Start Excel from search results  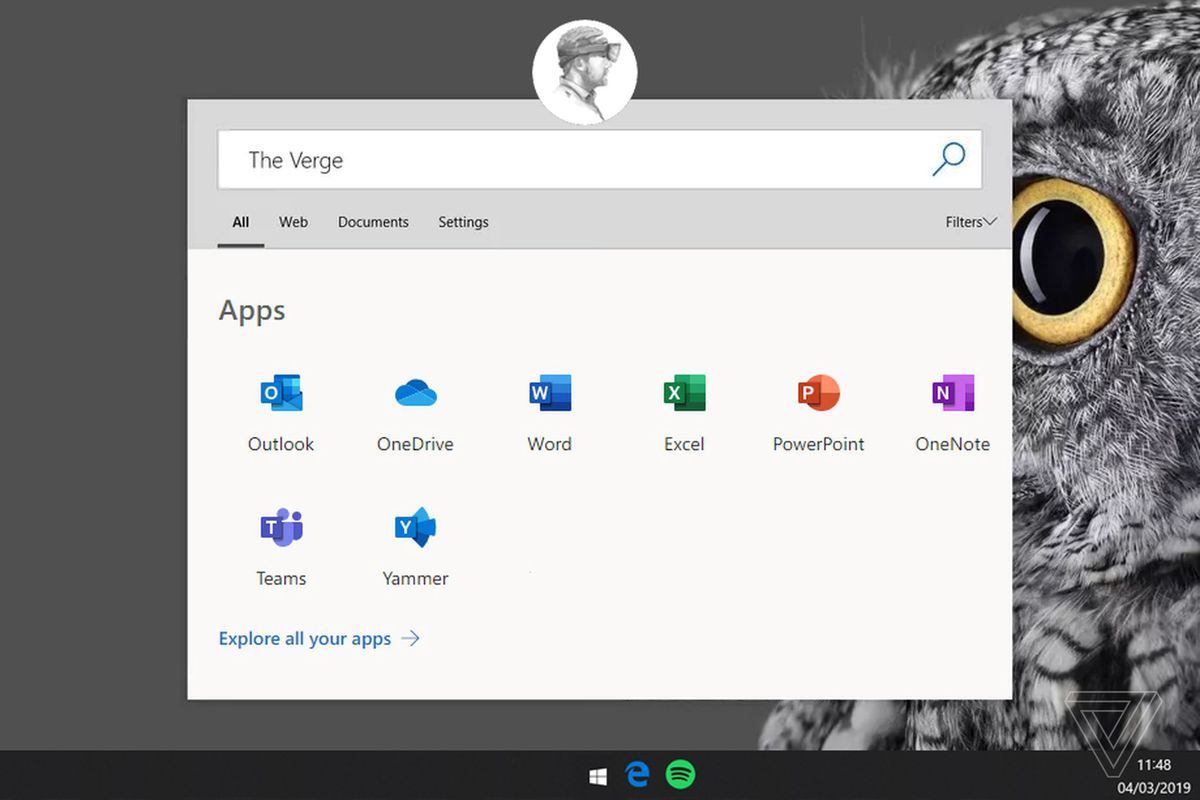coord(684,410)
